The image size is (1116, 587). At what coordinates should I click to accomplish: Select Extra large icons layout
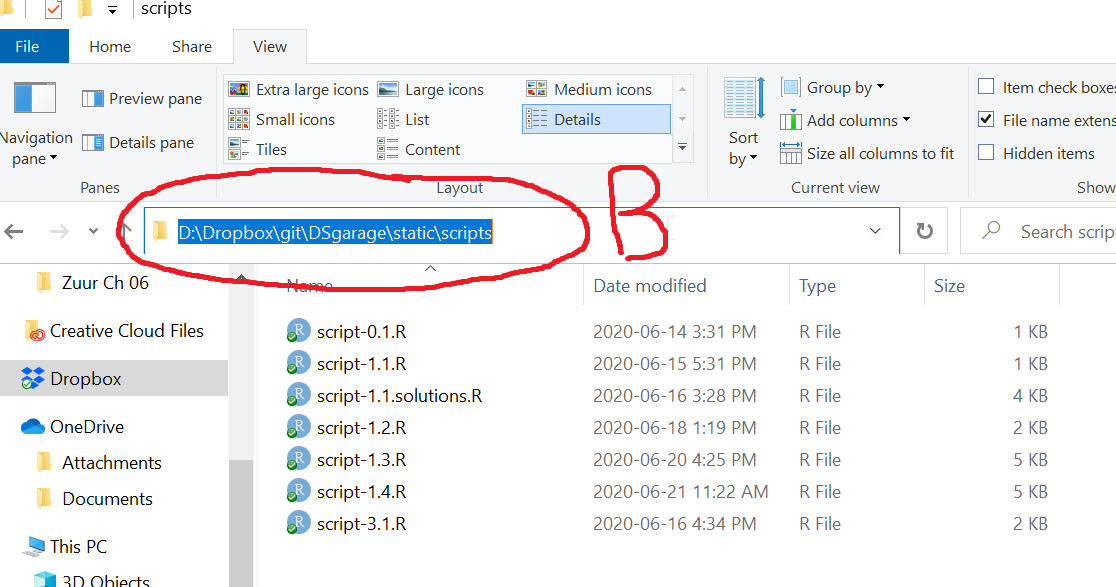pos(298,90)
